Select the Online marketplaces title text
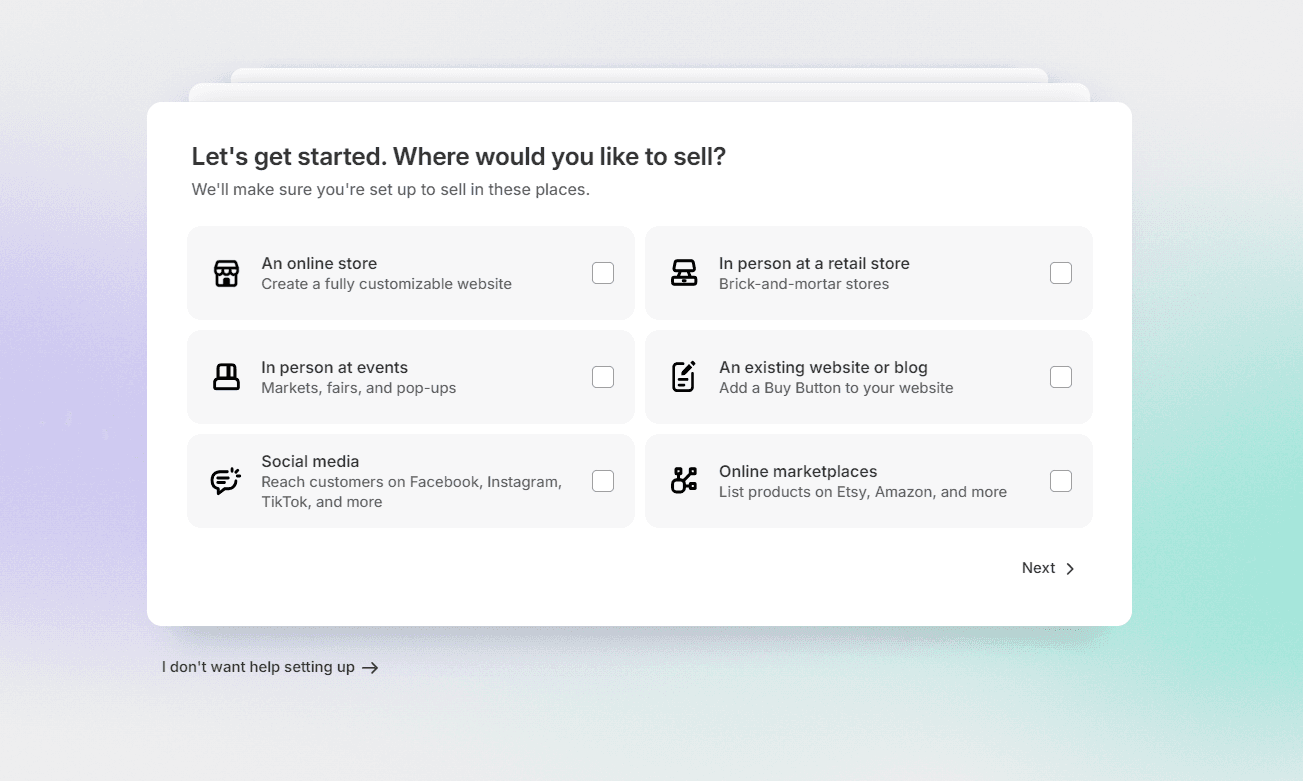 click(798, 471)
